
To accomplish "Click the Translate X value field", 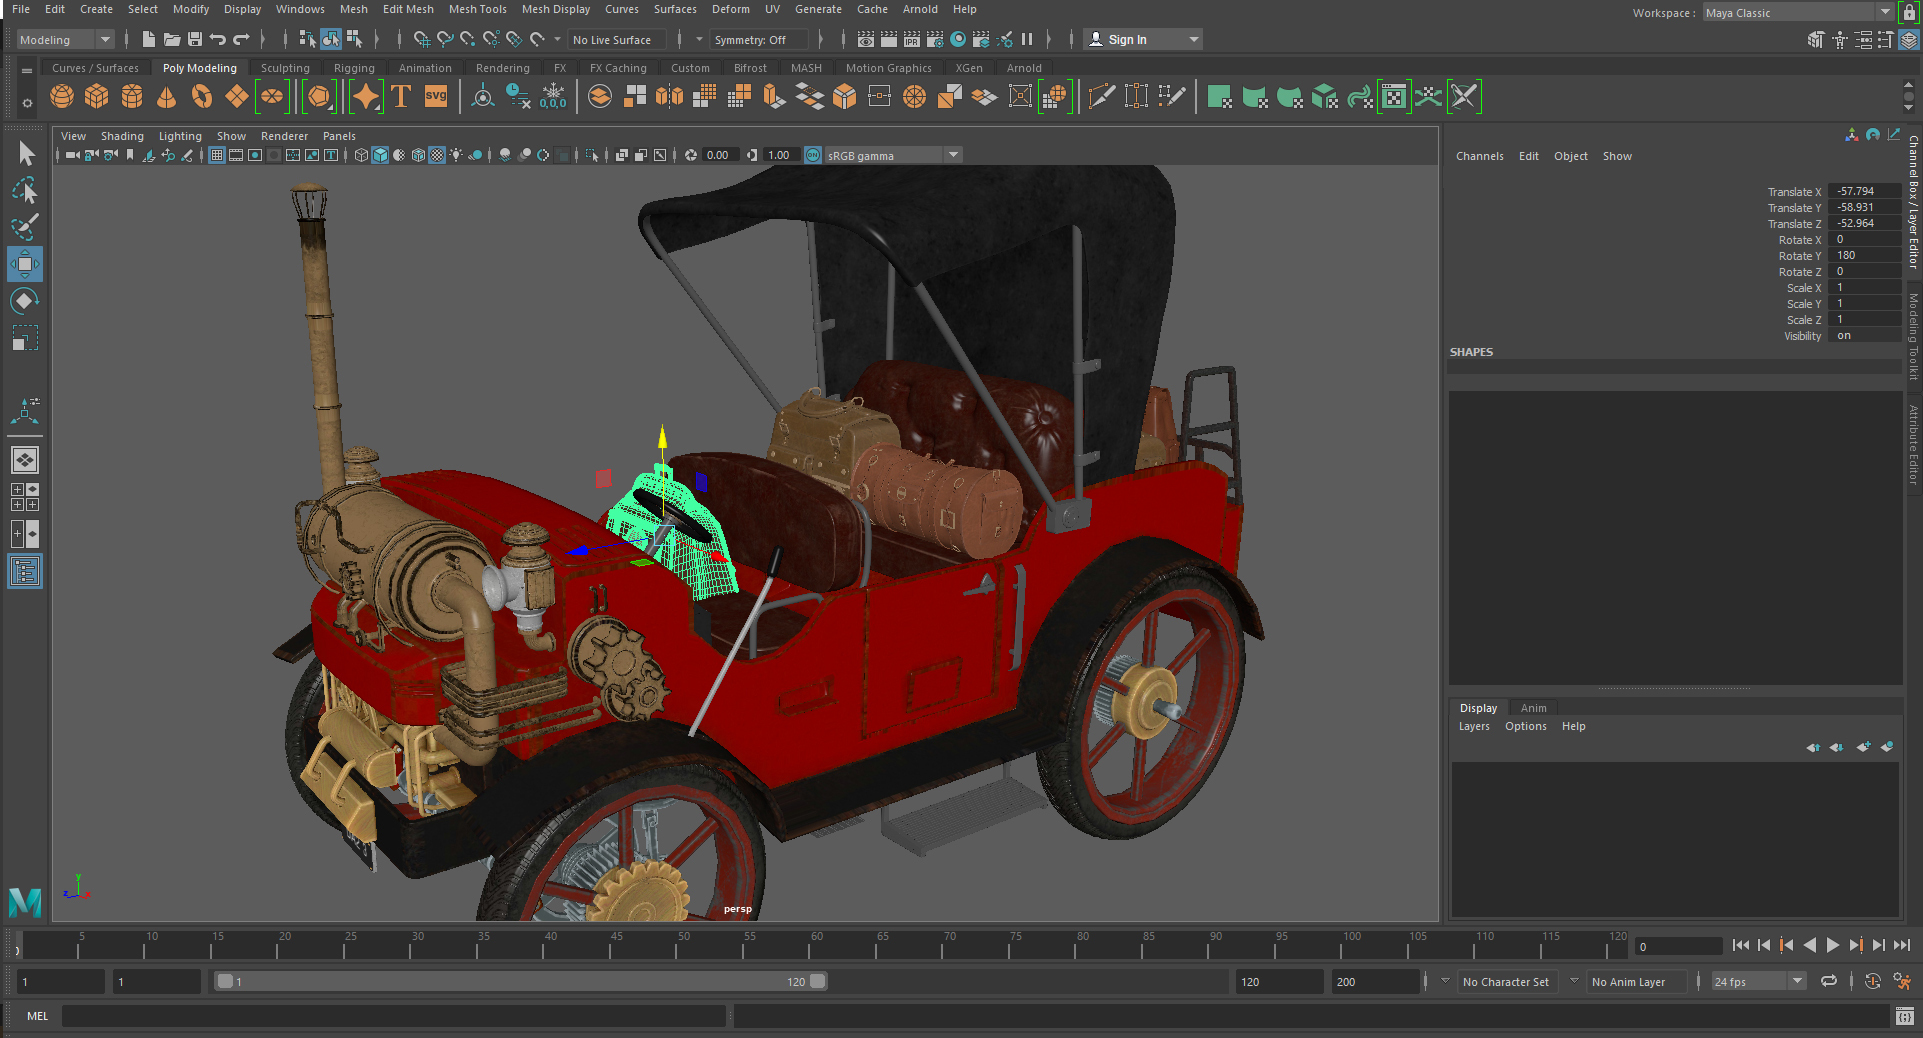I will (1864, 191).
